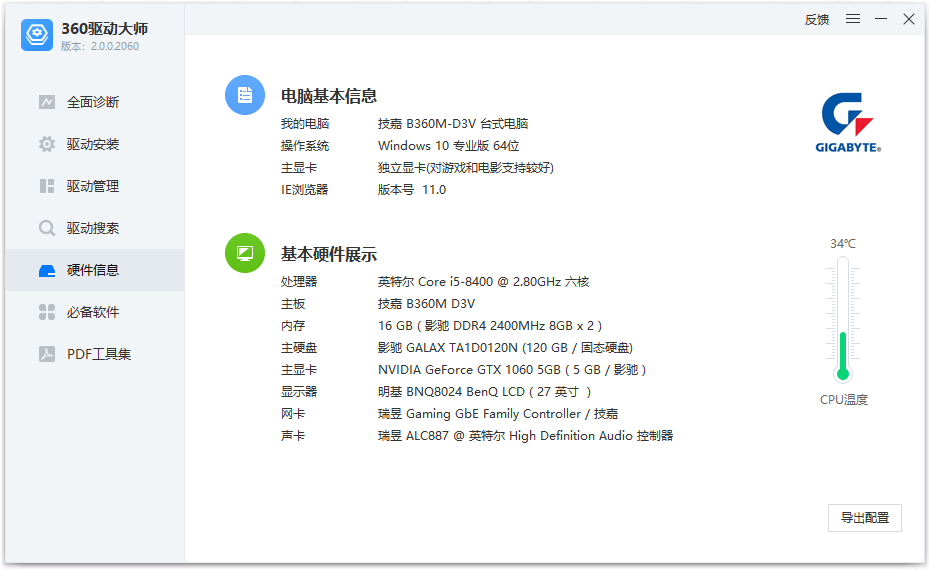This screenshot has height=570, width=930.
Task: Click the 处理器 label
Action: (x=299, y=282)
